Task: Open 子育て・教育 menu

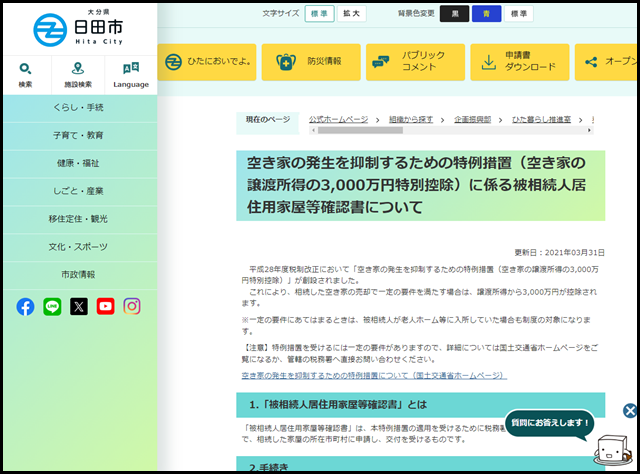Action: point(78,136)
